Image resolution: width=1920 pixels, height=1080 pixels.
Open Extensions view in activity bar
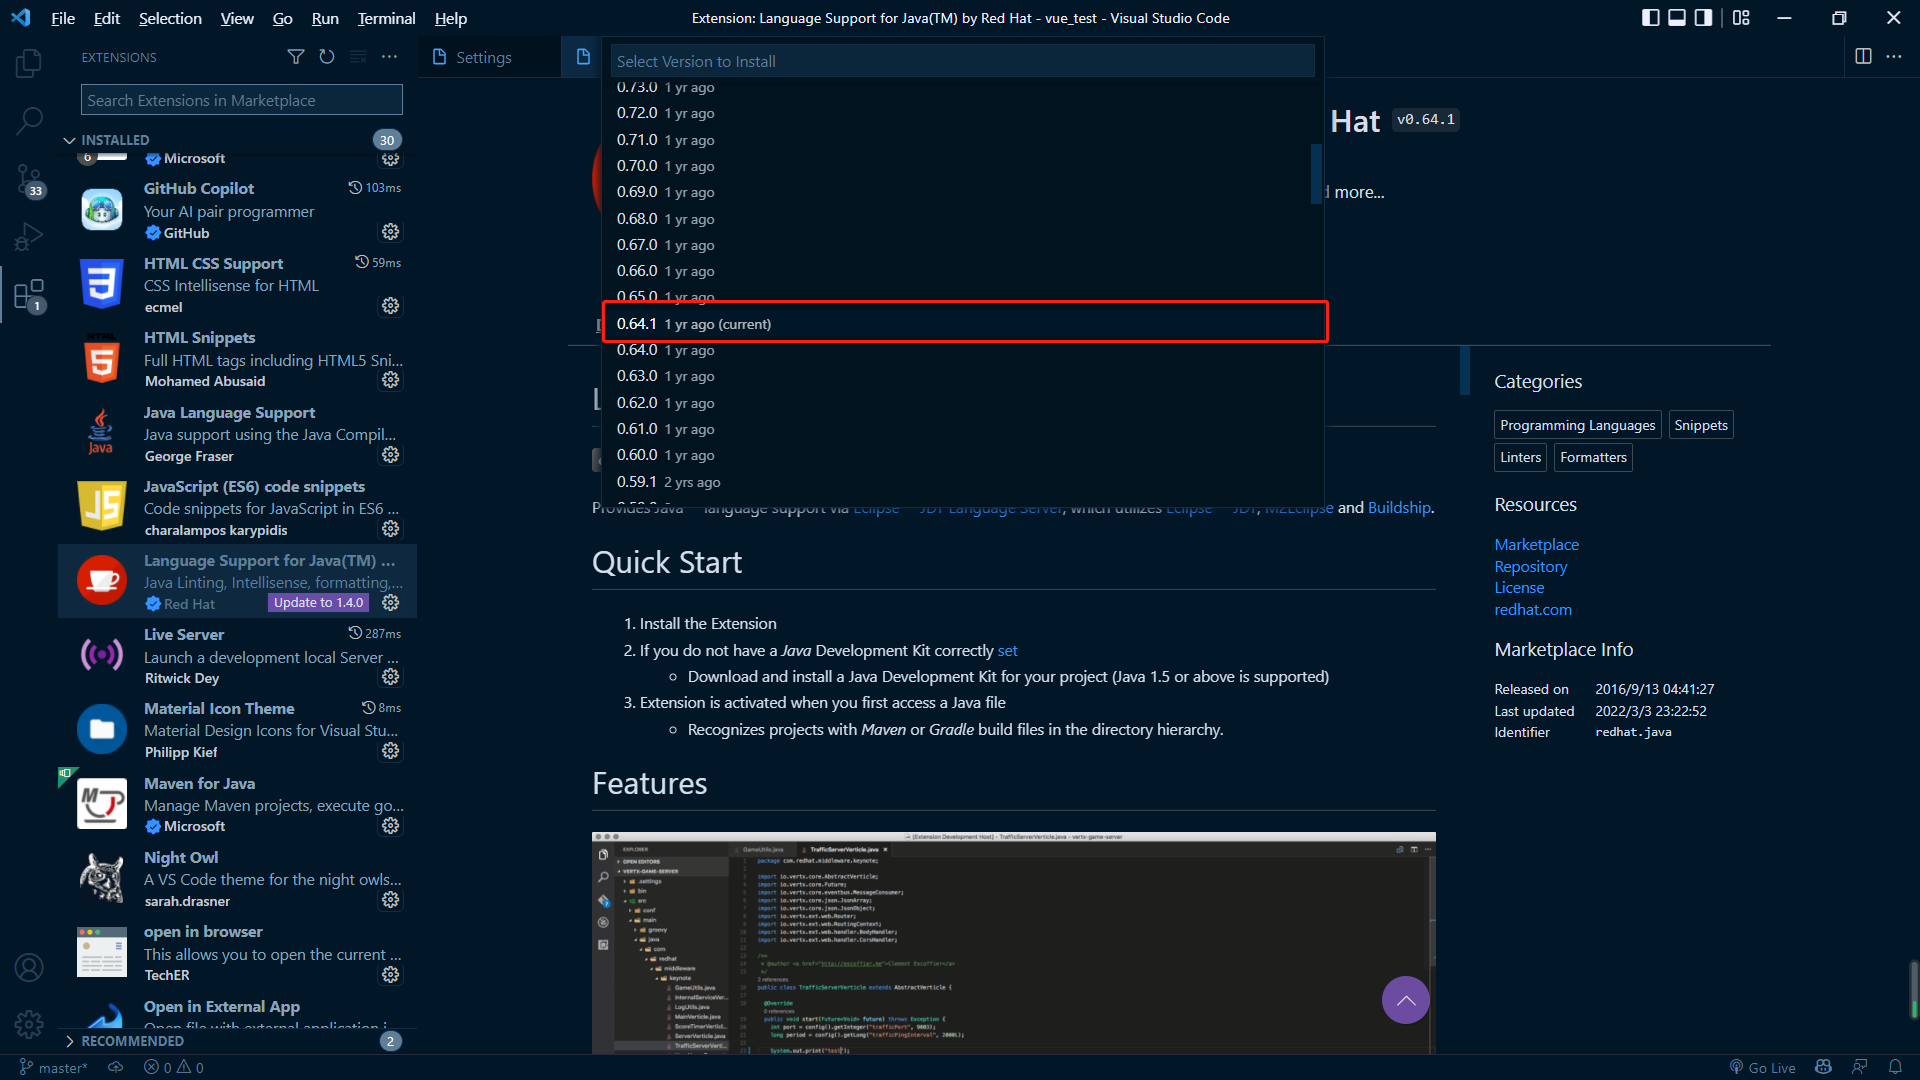coord(29,295)
